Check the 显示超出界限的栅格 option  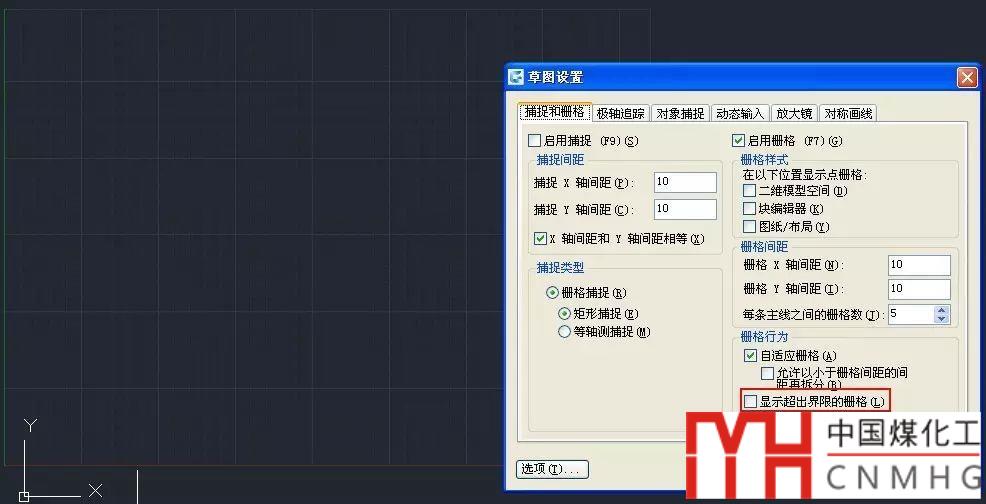[750, 402]
